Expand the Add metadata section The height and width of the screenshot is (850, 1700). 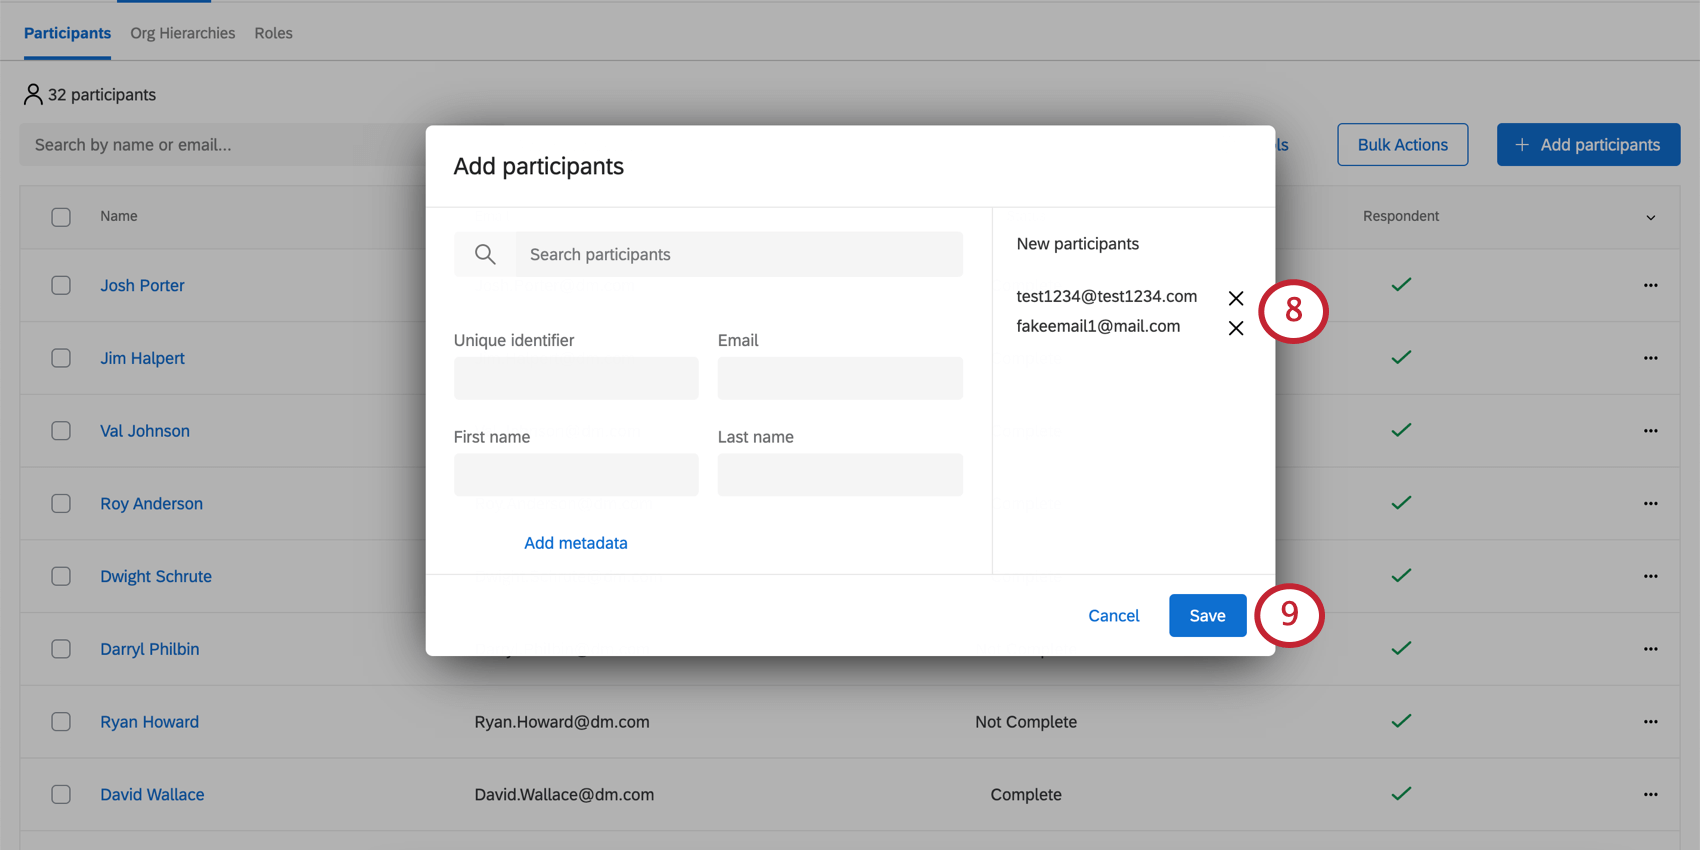click(x=576, y=543)
